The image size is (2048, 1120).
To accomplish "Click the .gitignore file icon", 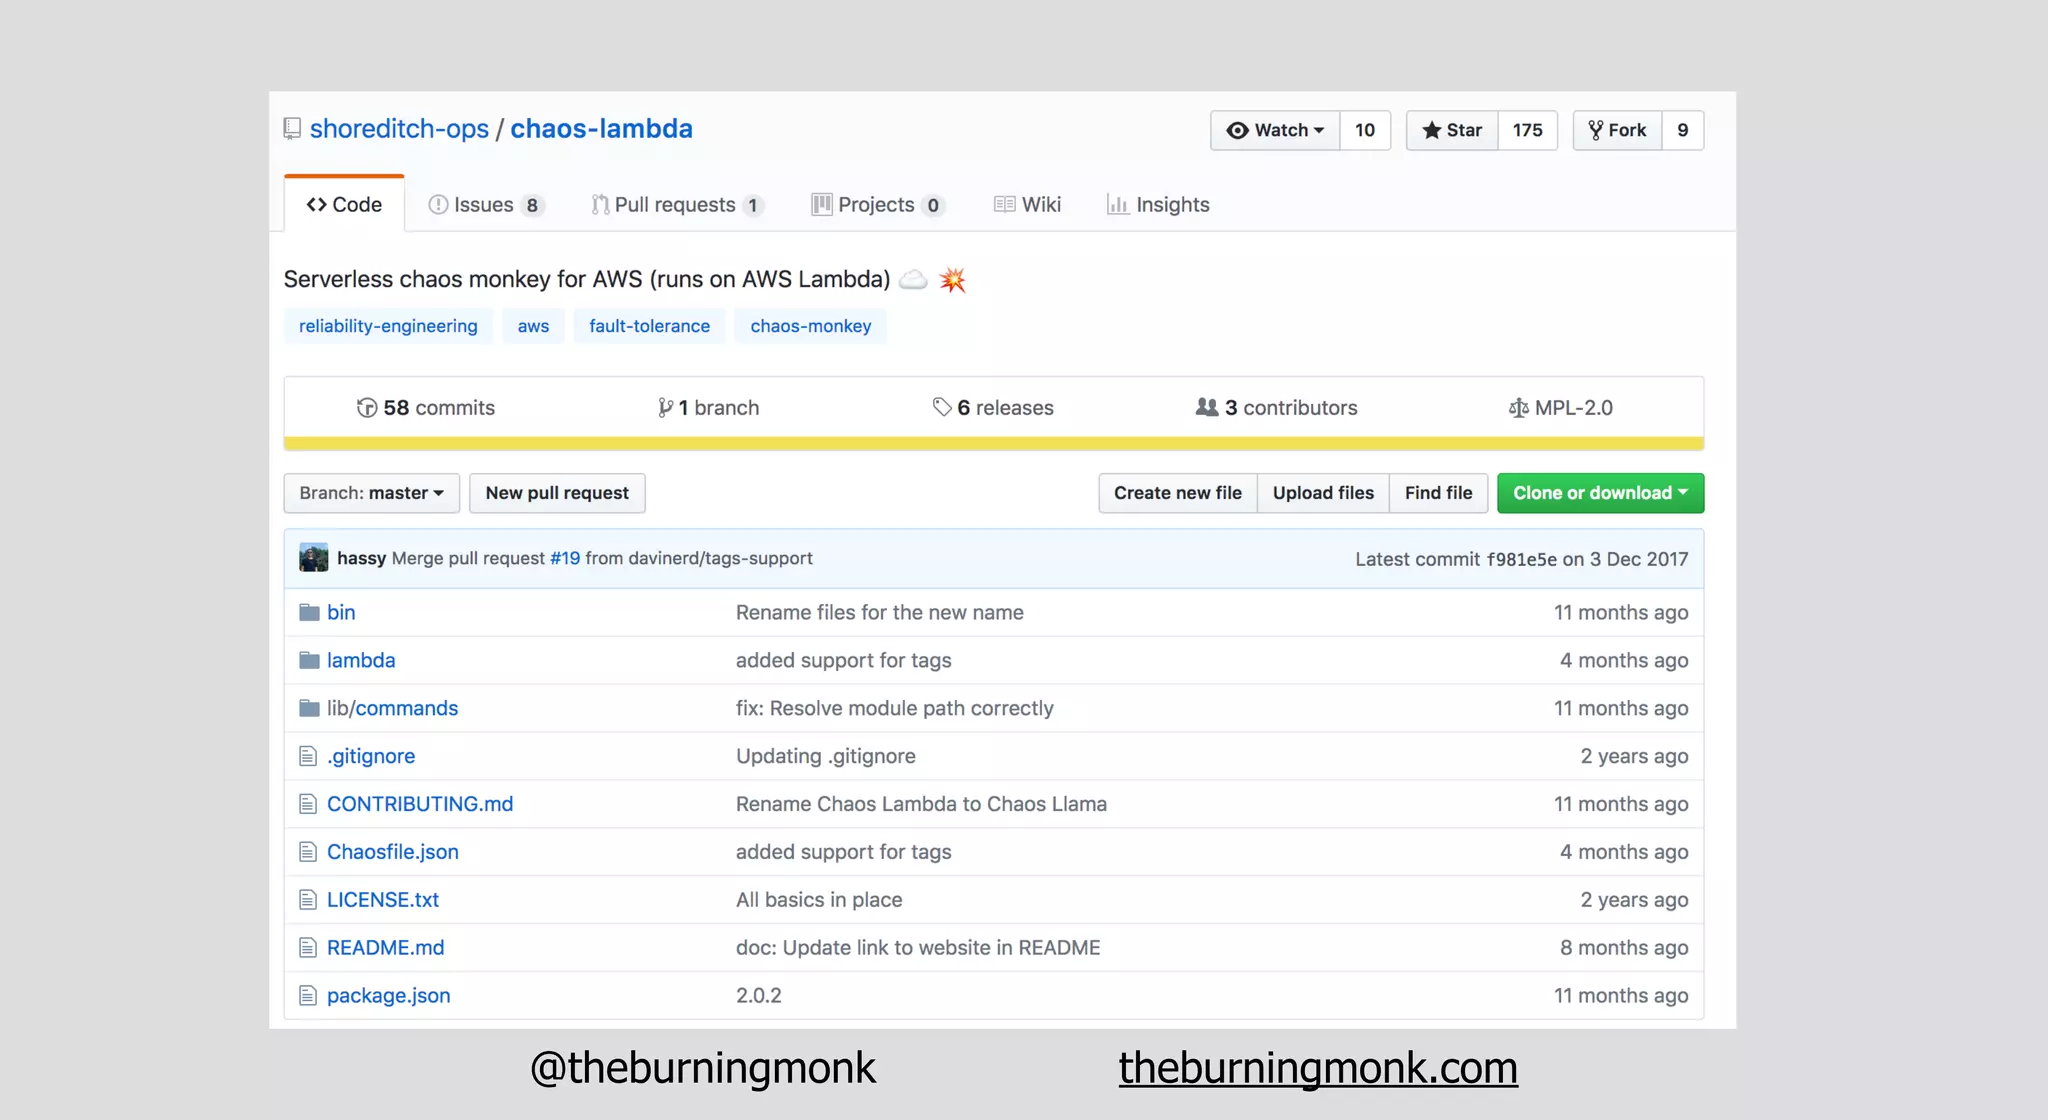I will pyautogui.click(x=308, y=757).
